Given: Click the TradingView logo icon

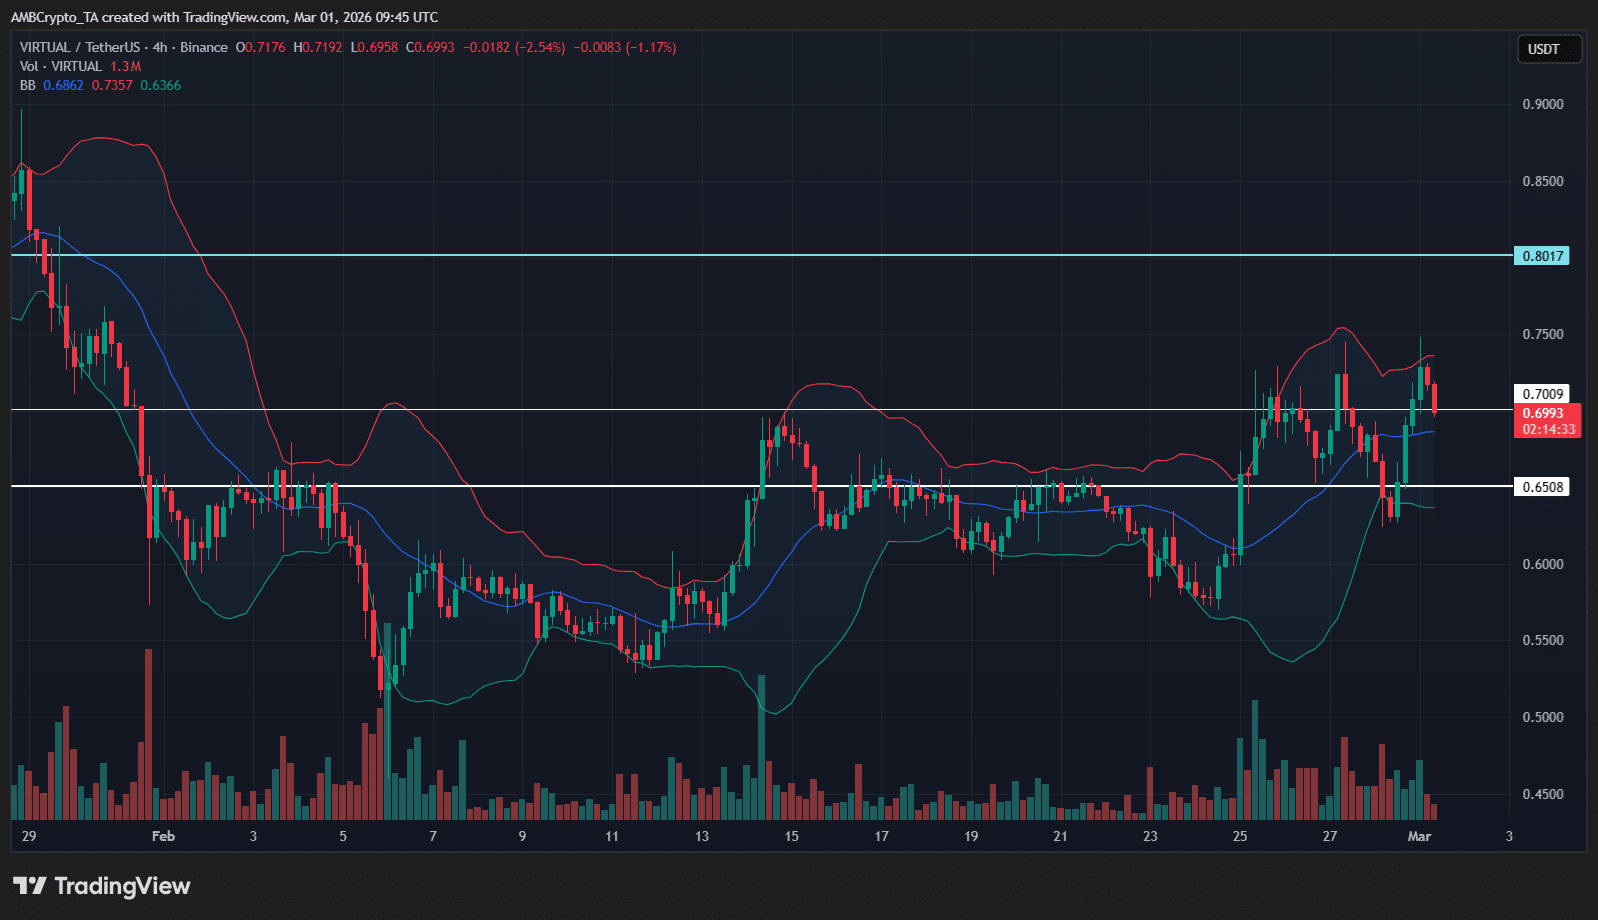Looking at the screenshot, I should click(29, 886).
